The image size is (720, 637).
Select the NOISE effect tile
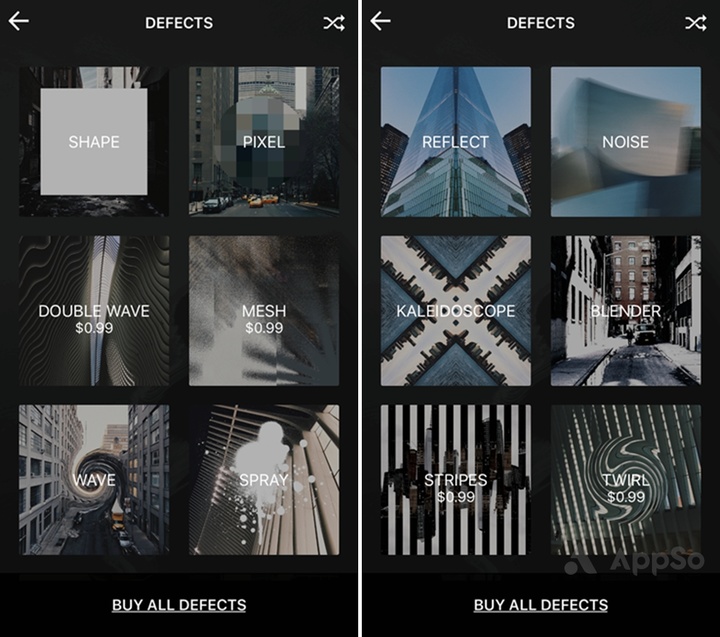click(x=626, y=141)
